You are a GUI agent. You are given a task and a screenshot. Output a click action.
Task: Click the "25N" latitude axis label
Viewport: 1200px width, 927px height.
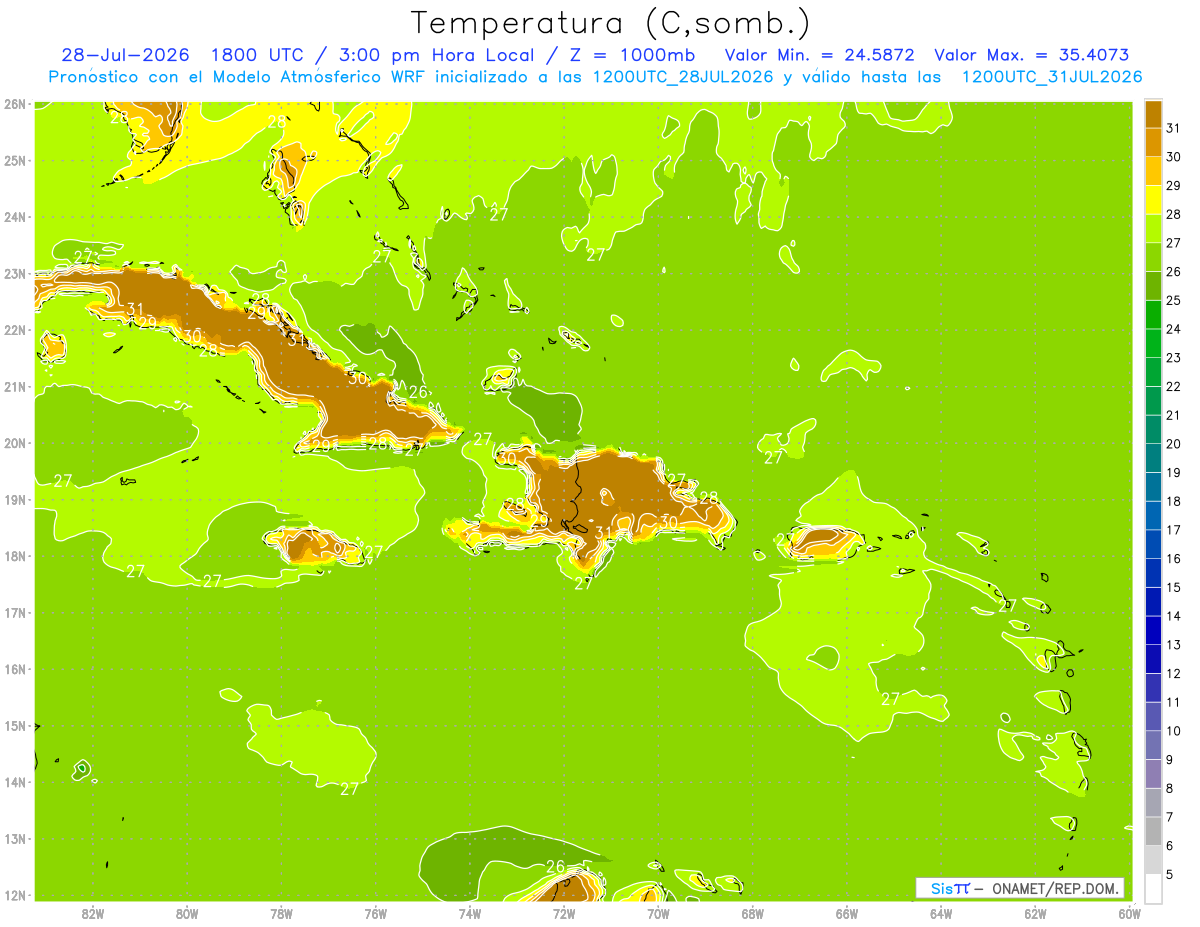tap(14, 160)
